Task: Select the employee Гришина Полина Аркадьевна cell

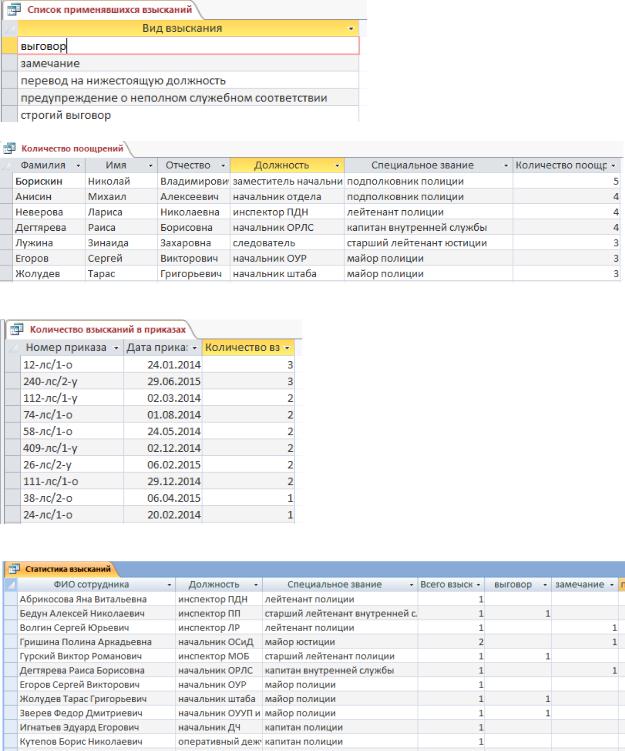Action: 82,640
